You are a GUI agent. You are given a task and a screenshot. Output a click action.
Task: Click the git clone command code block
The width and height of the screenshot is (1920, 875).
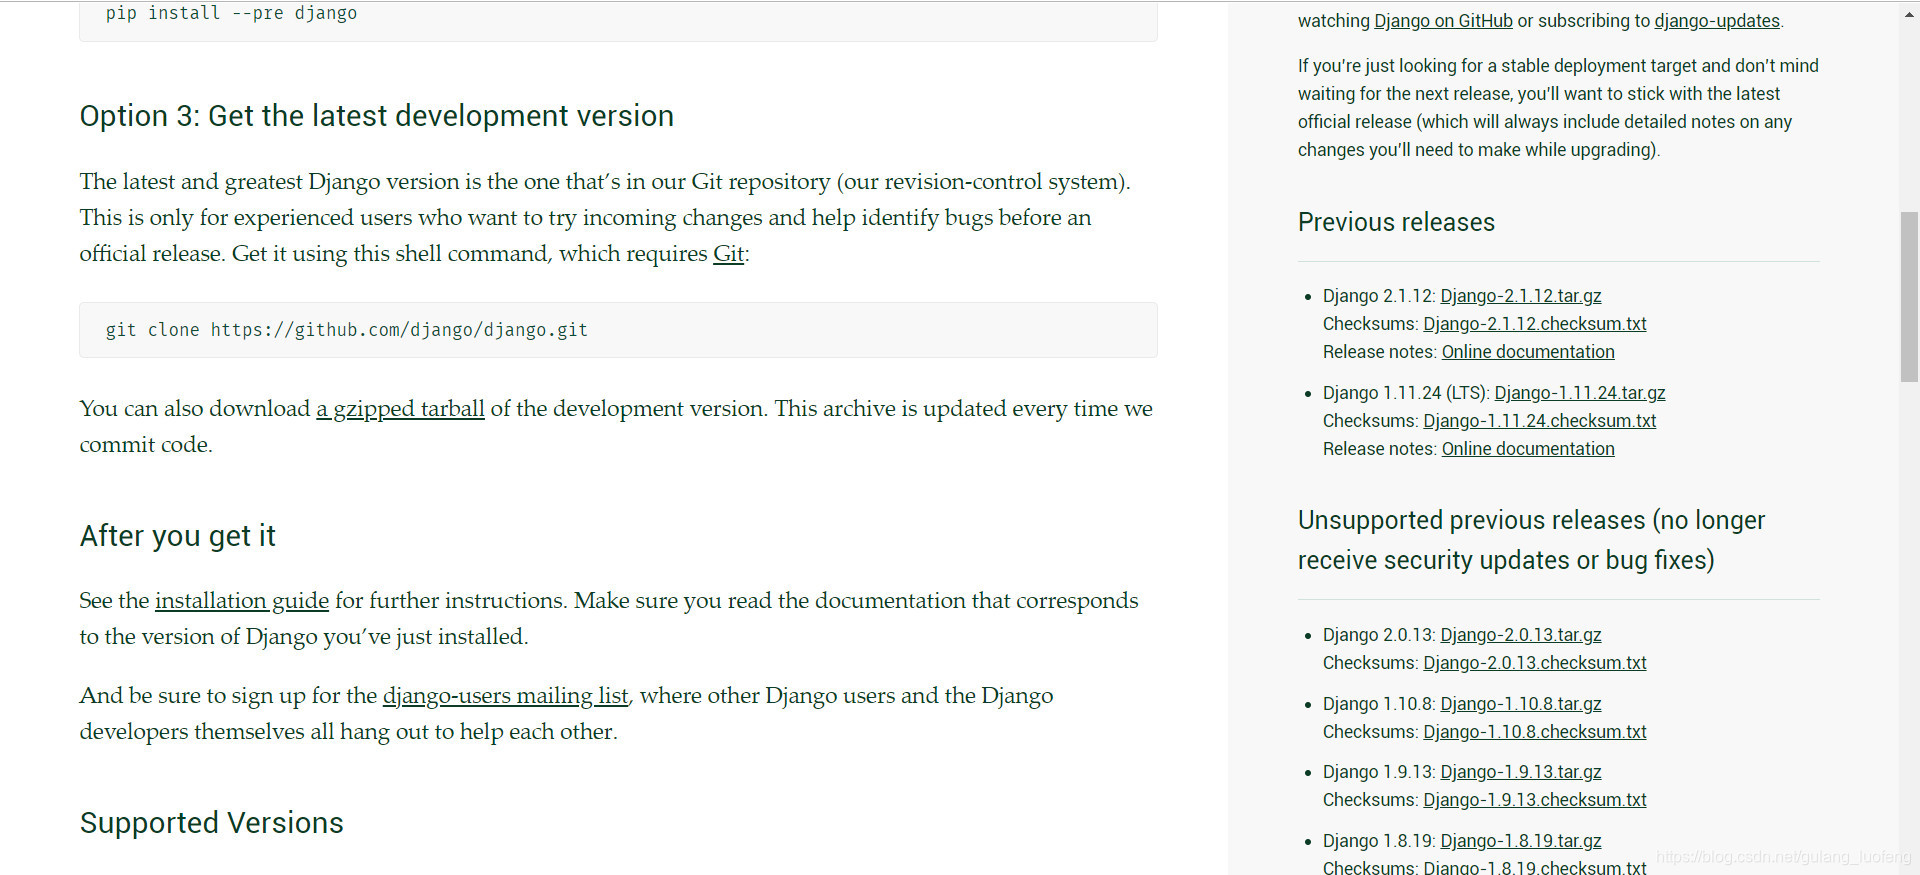pos(618,330)
